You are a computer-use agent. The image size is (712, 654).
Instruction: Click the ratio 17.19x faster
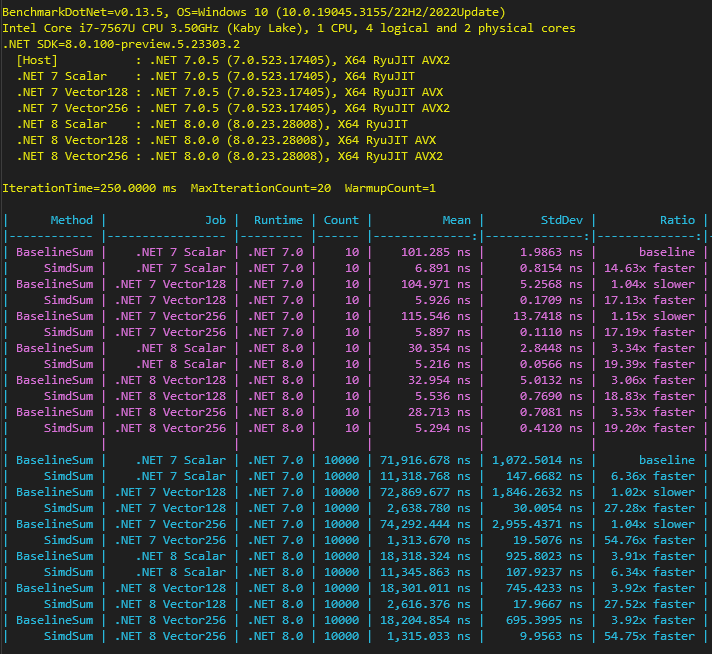[x=649, y=332]
